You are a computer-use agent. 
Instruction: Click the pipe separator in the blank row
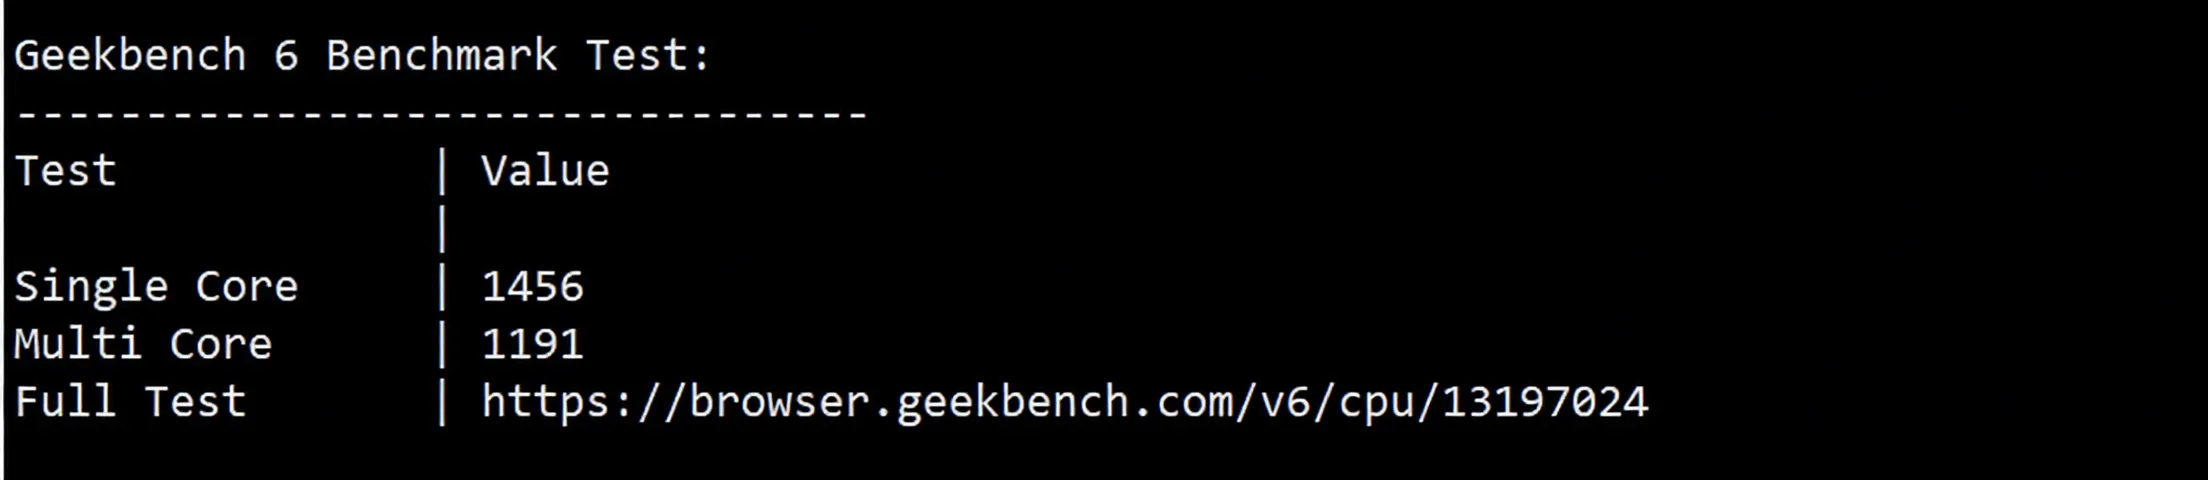[x=442, y=229]
